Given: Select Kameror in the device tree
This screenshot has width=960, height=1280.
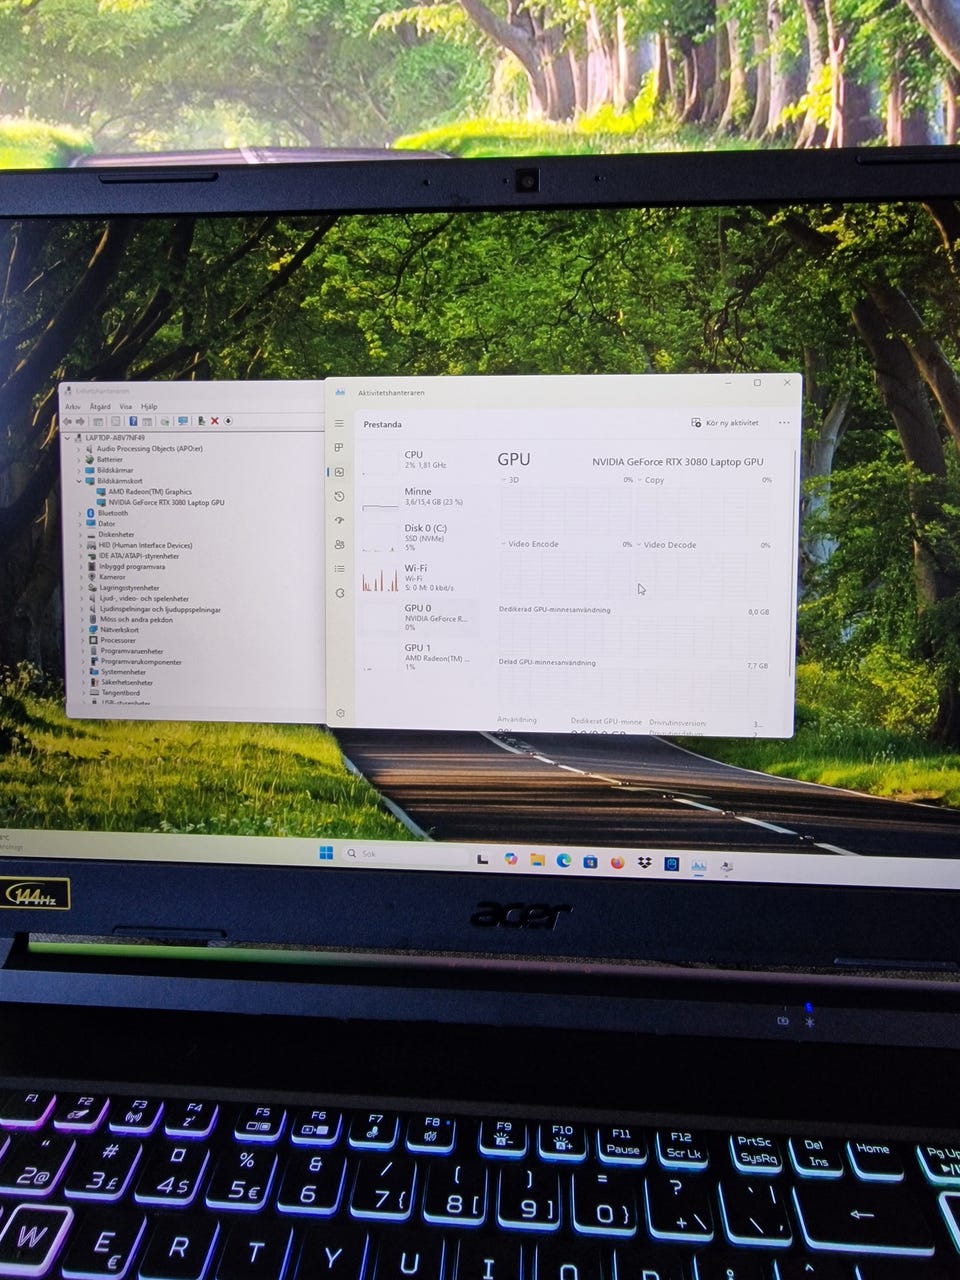Looking at the screenshot, I should (106, 577).
